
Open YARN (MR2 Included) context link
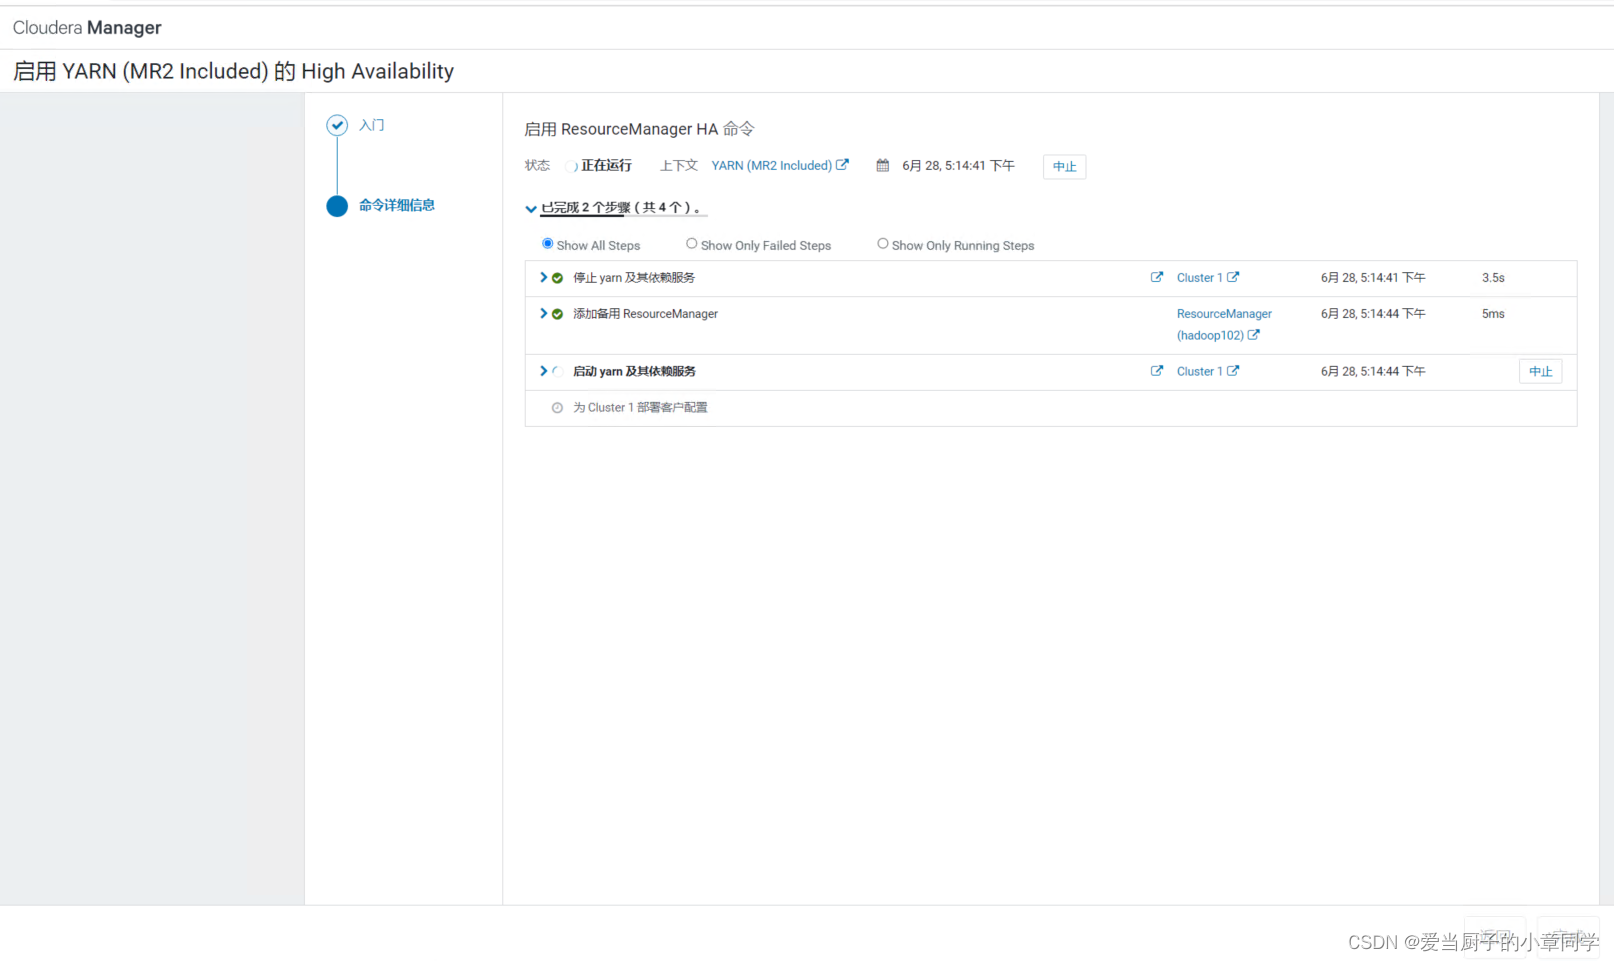[779, 166]
